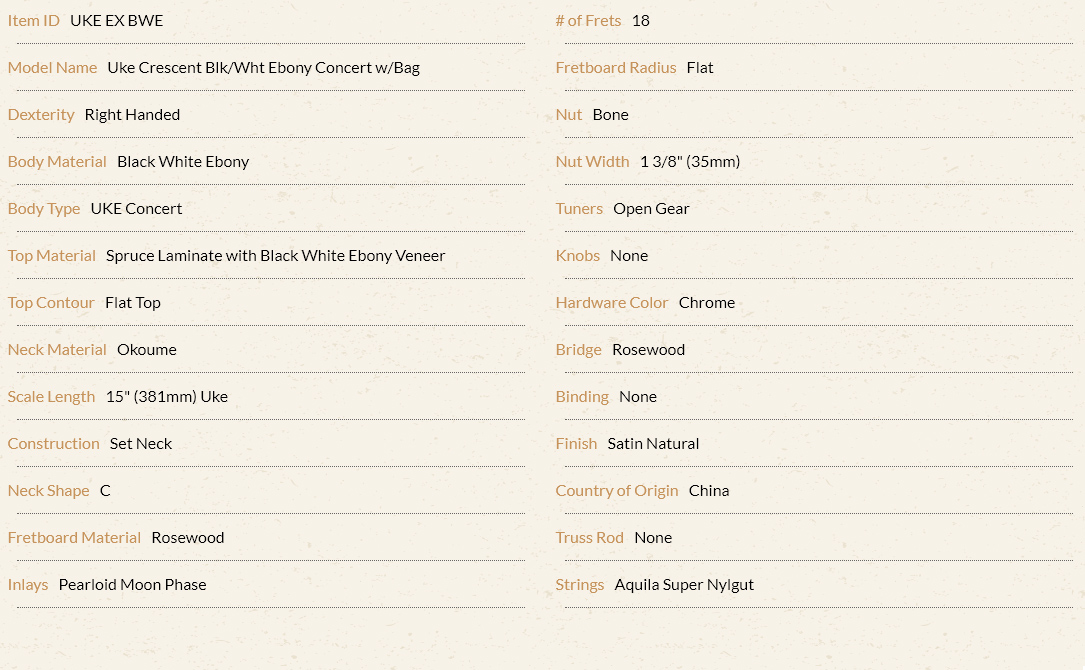This screenshot has width=1085, height=670.
Task: Click the Body Material label
Action: coord(57,162)
